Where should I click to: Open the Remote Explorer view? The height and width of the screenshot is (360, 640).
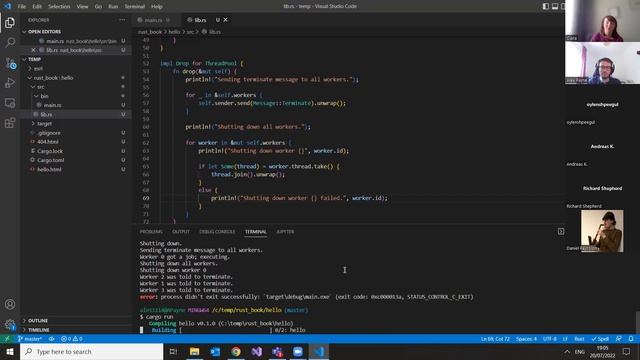pos(10,103)
